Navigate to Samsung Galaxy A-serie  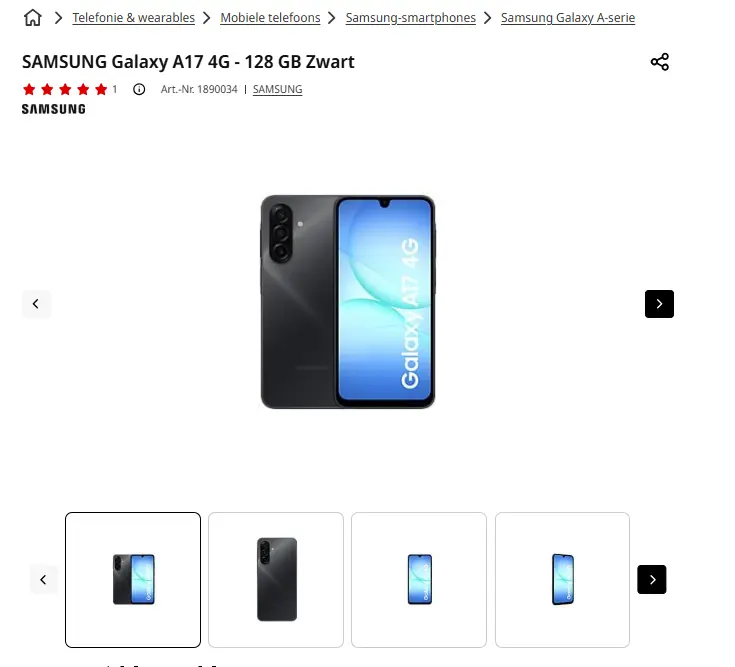click(568, 18)
